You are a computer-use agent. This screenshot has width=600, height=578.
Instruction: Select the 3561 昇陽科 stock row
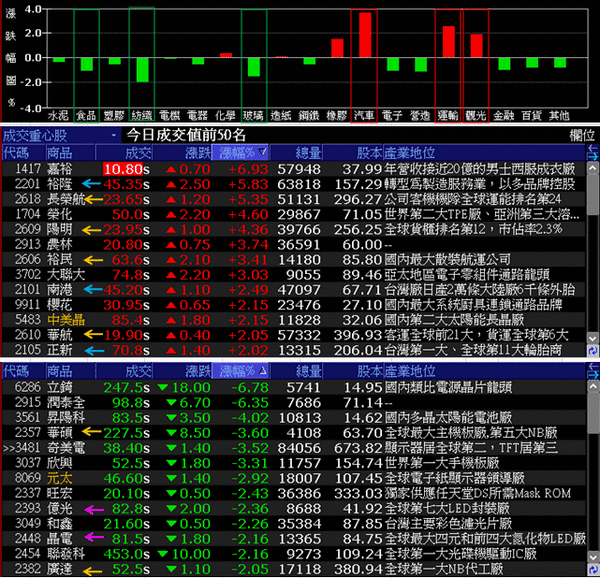294,418
